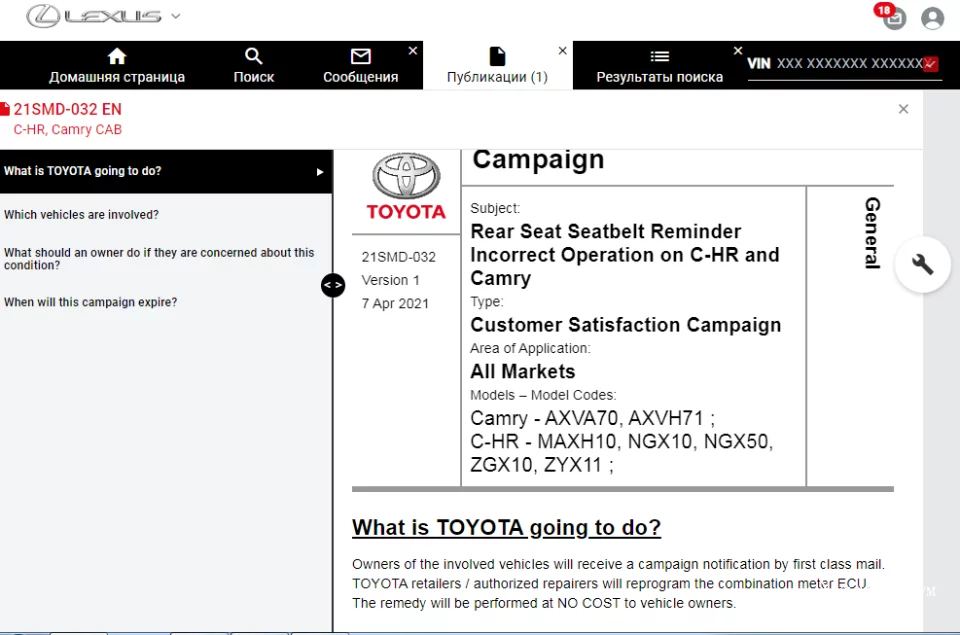The image size is (960, 635).
Task: Click the Lexus logo
Action: (x=94, y=16)
